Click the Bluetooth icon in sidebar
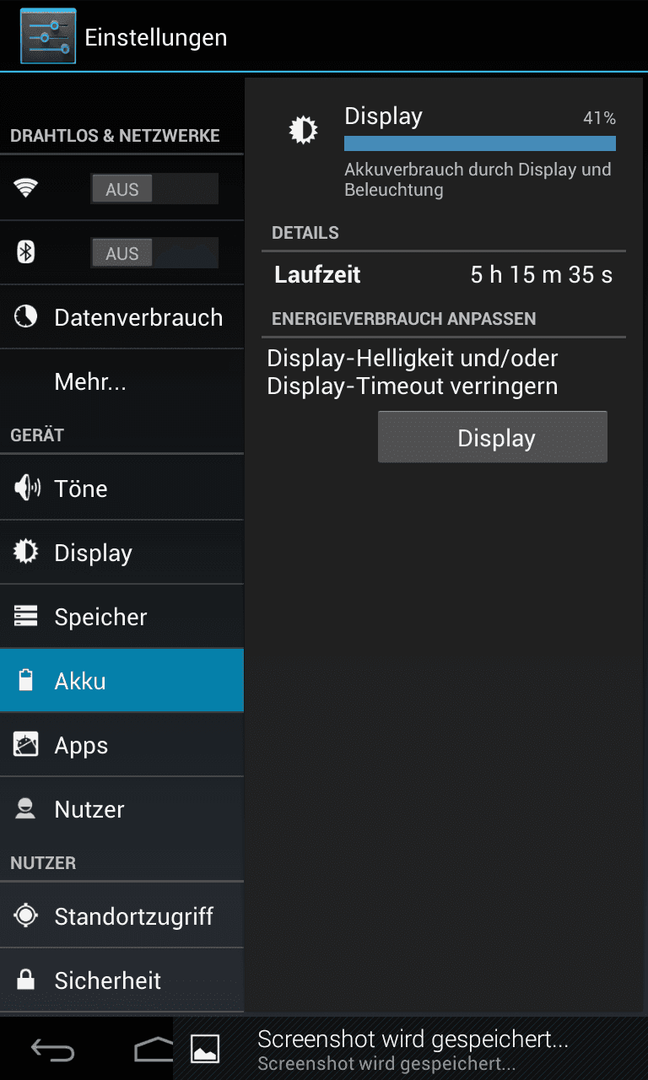 [25, 253]
